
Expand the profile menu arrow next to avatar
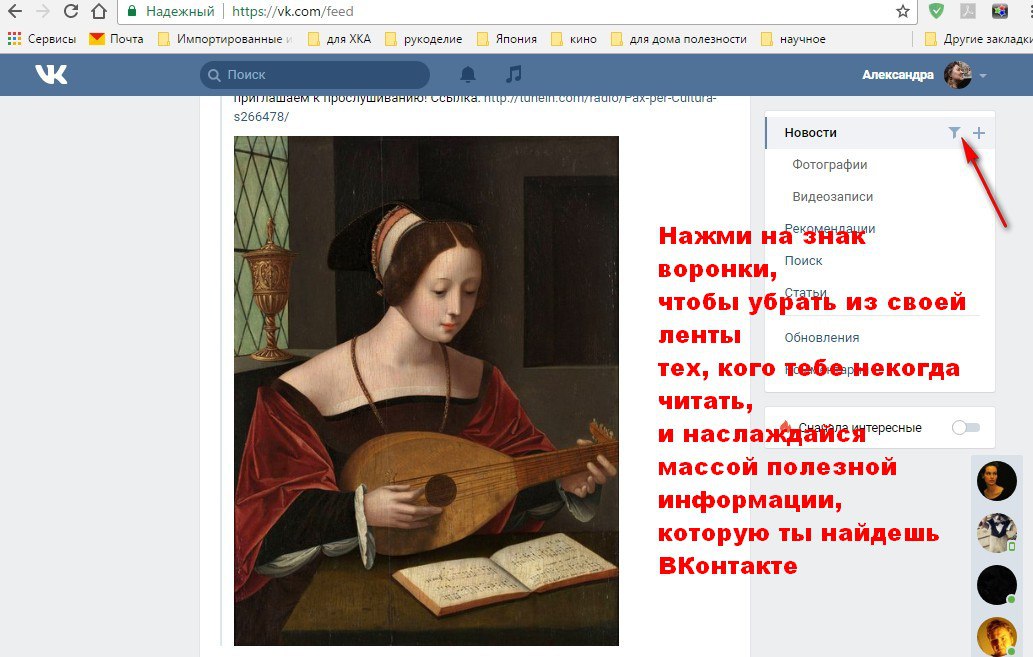983,75
